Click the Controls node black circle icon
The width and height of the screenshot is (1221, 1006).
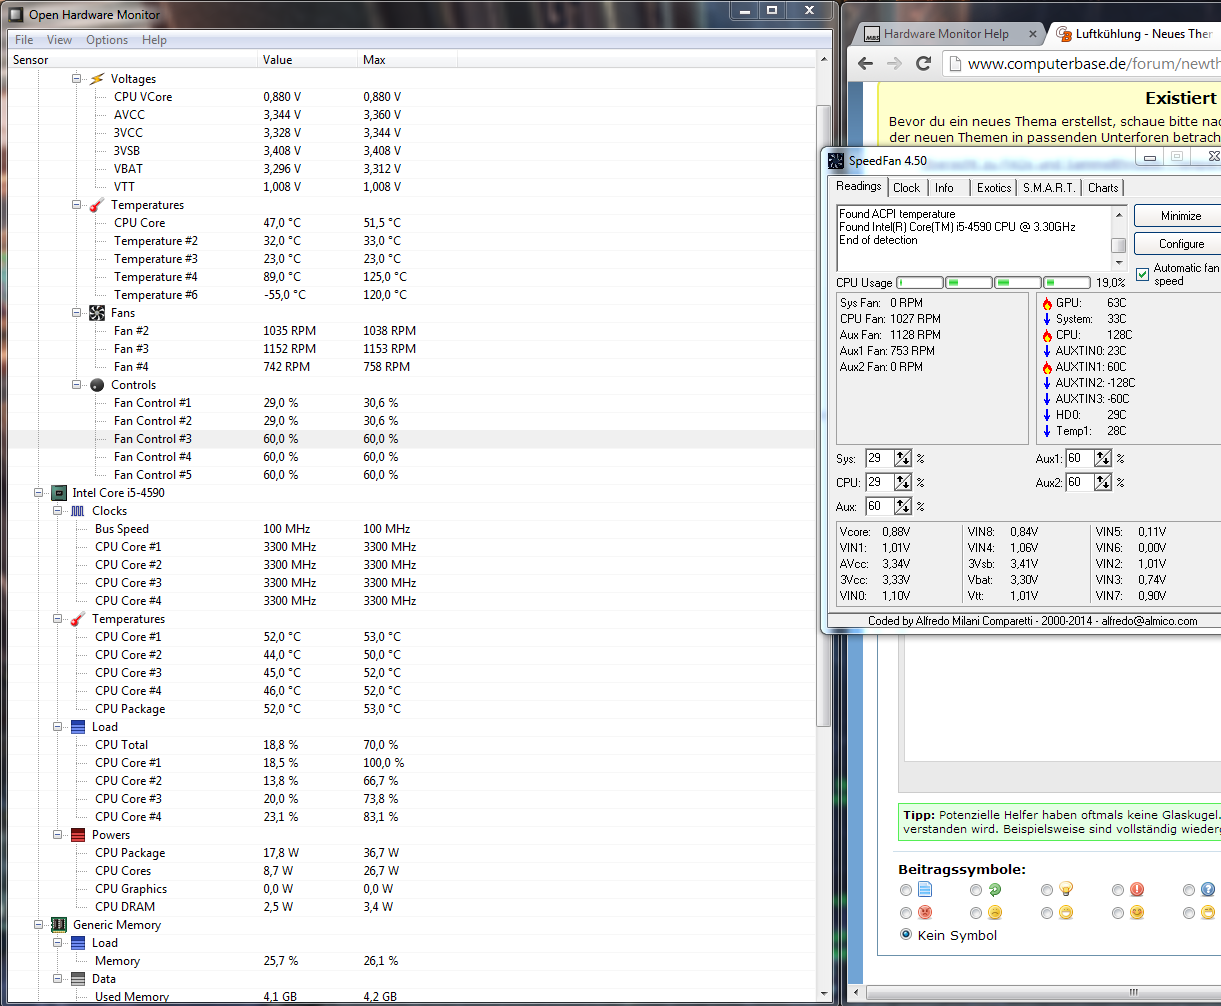click(x=97, y=385)
